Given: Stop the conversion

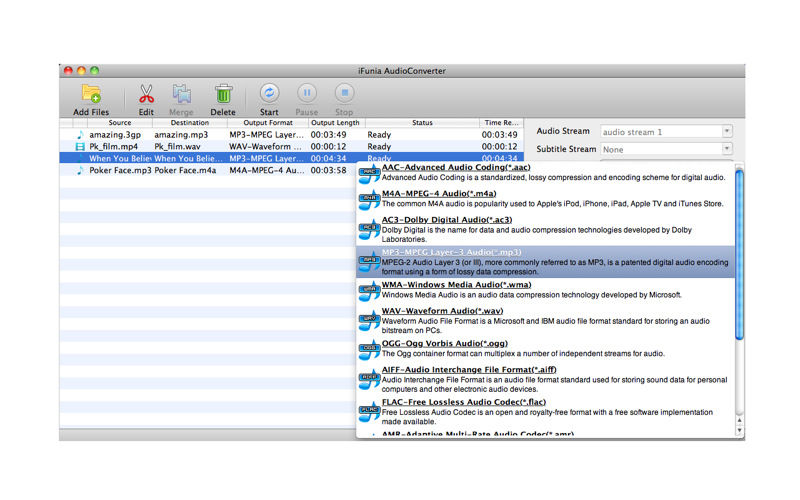Looking at the screenshot, I should pos(344,93).
